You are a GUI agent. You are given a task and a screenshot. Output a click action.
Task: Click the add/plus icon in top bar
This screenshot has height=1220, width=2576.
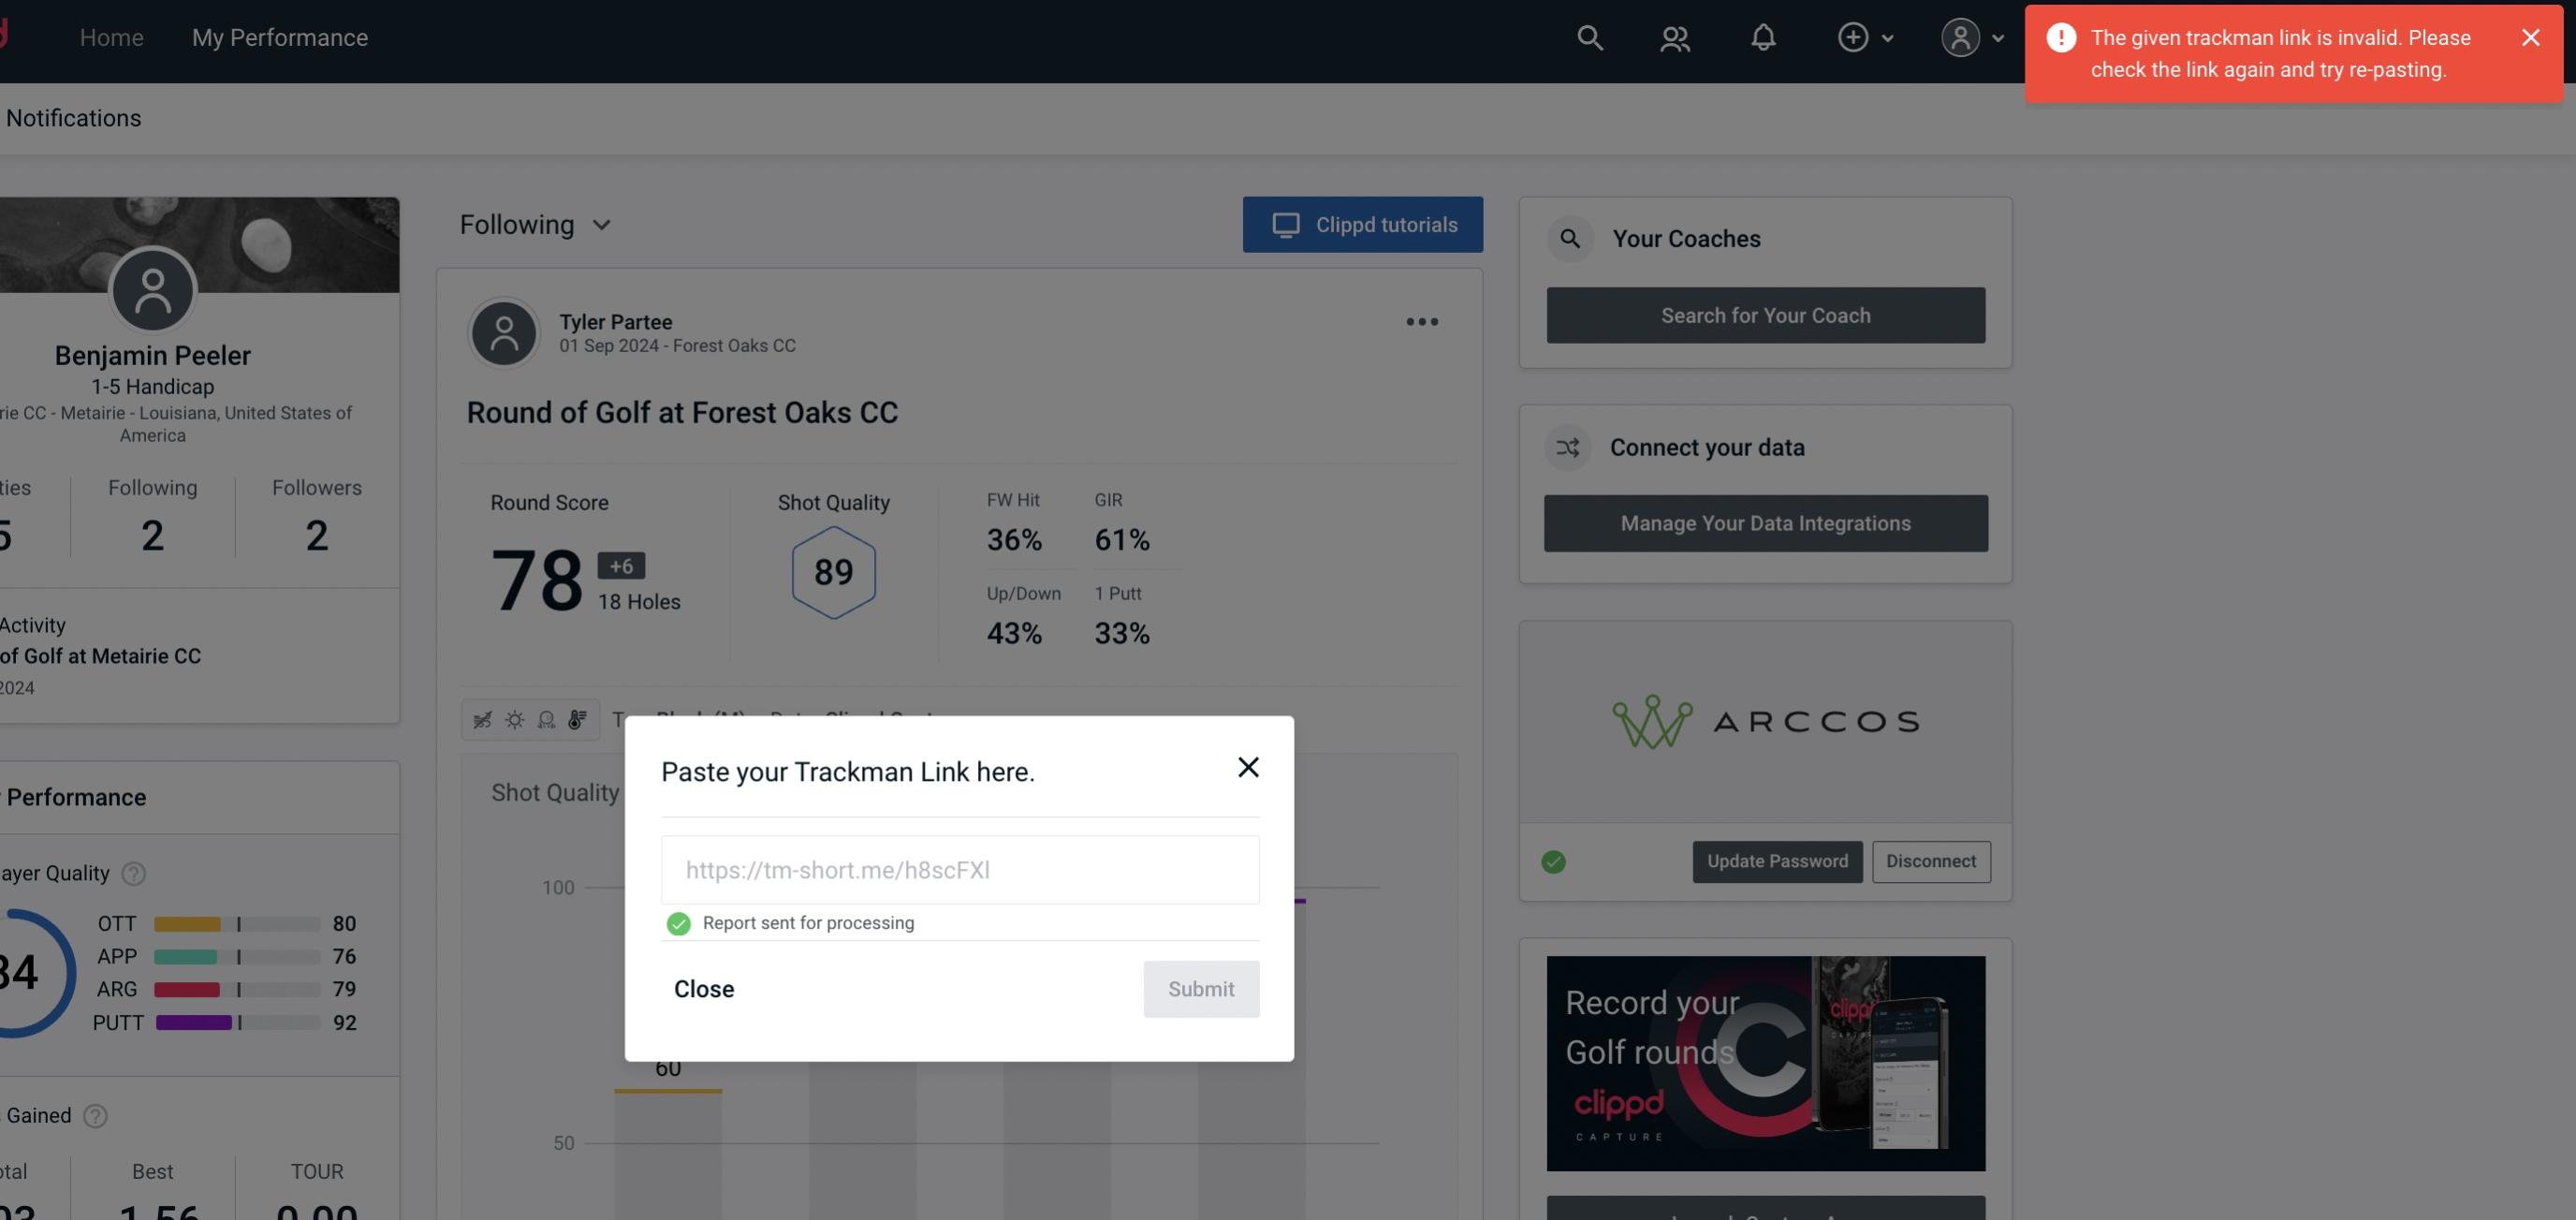[x=1853, y=37]
